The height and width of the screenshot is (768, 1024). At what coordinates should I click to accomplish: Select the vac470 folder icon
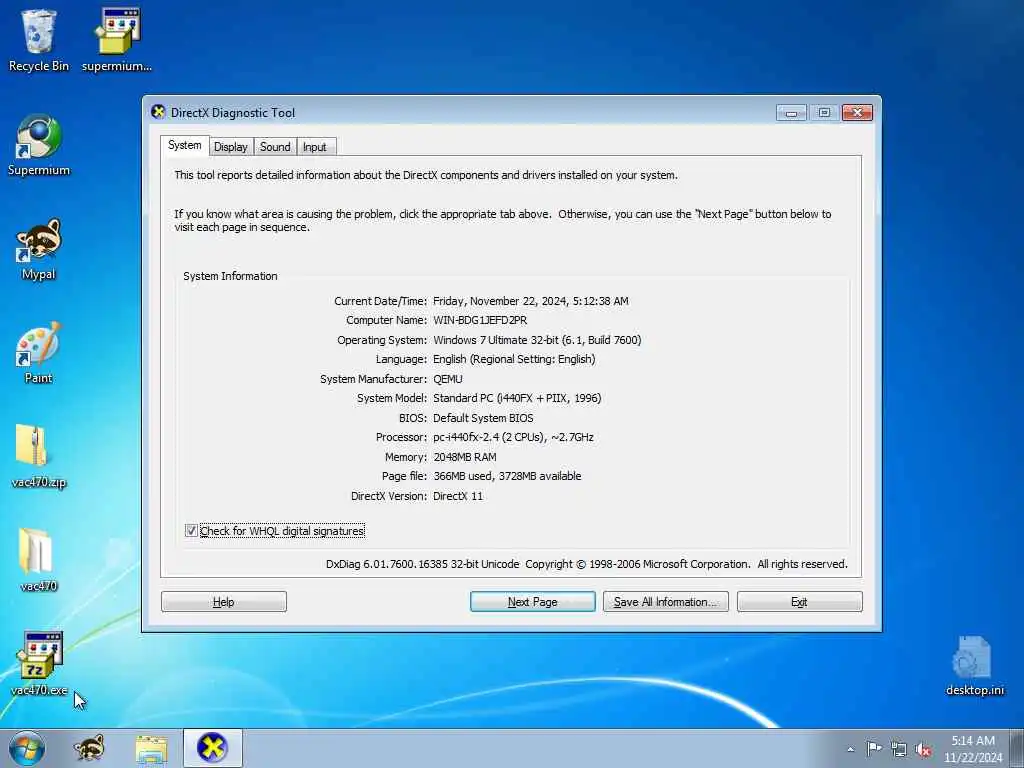(x=39, y=560)
